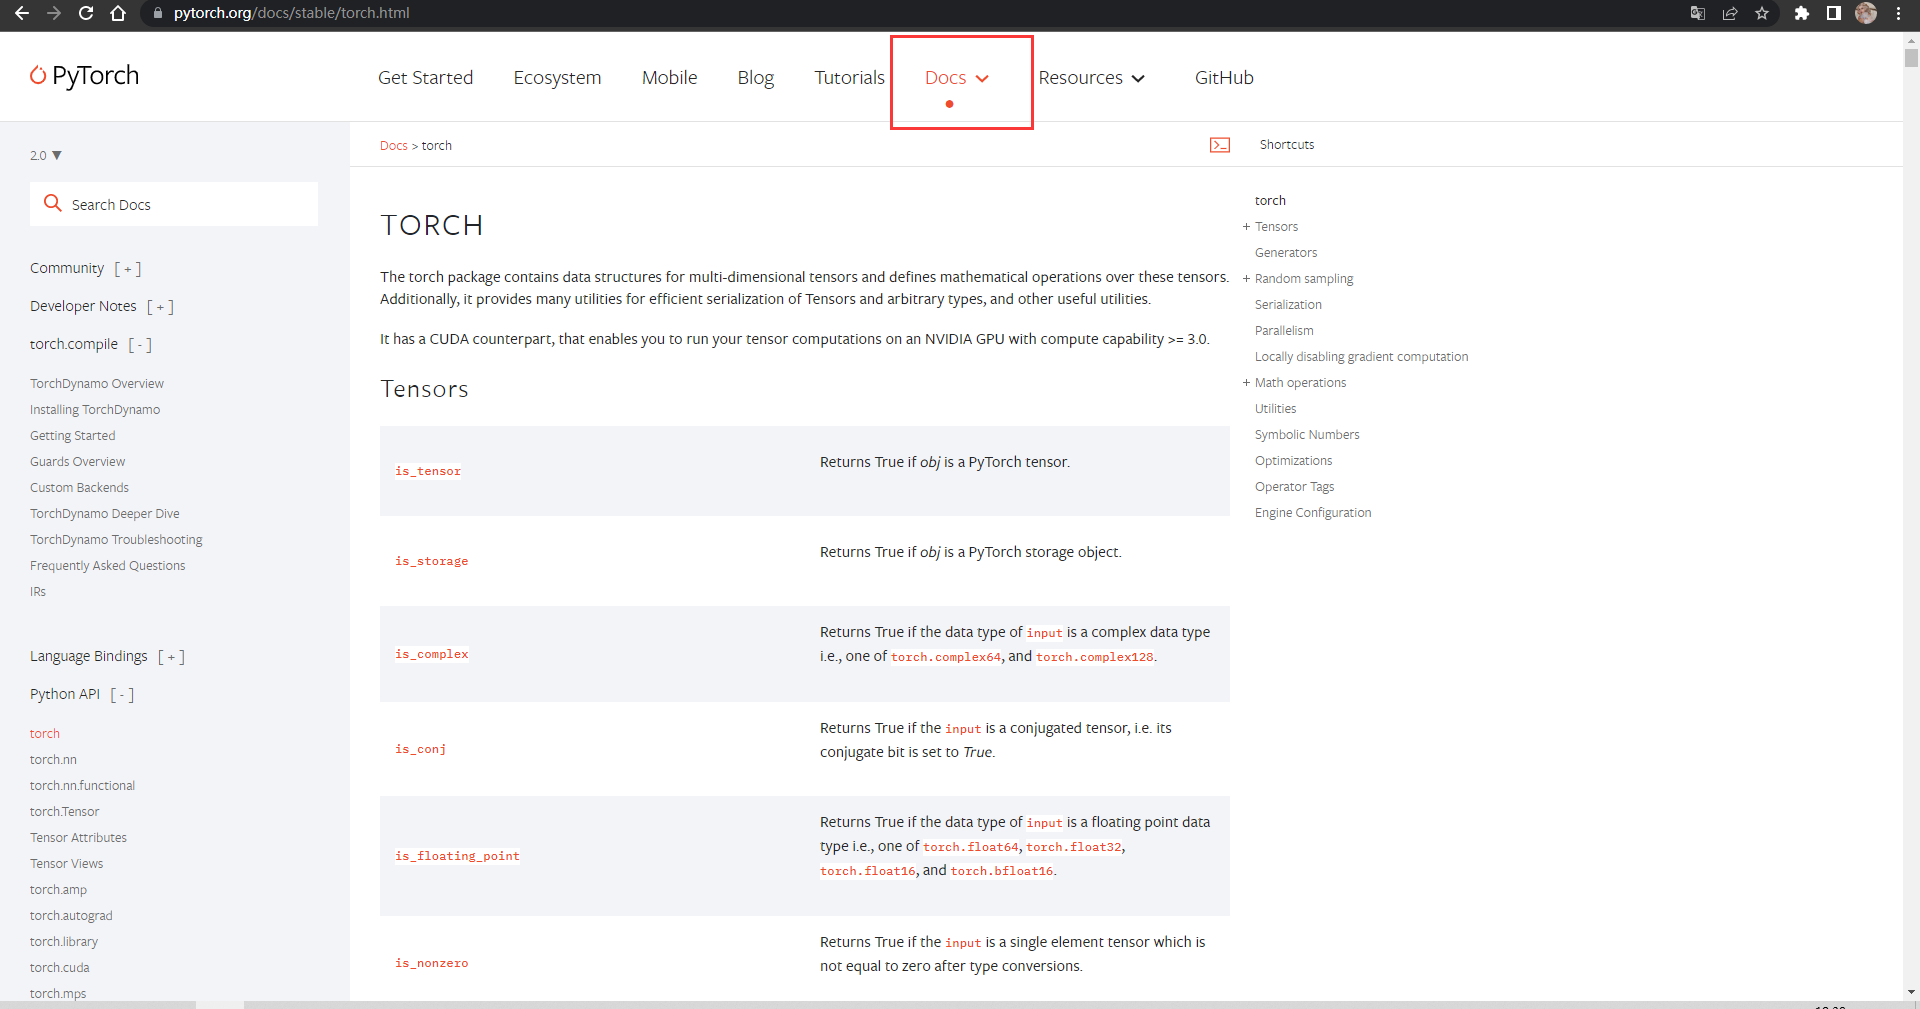Open the Blog page
Image resolution: width=1920 pixels, height=1009 pixels.
click(755, 78)
